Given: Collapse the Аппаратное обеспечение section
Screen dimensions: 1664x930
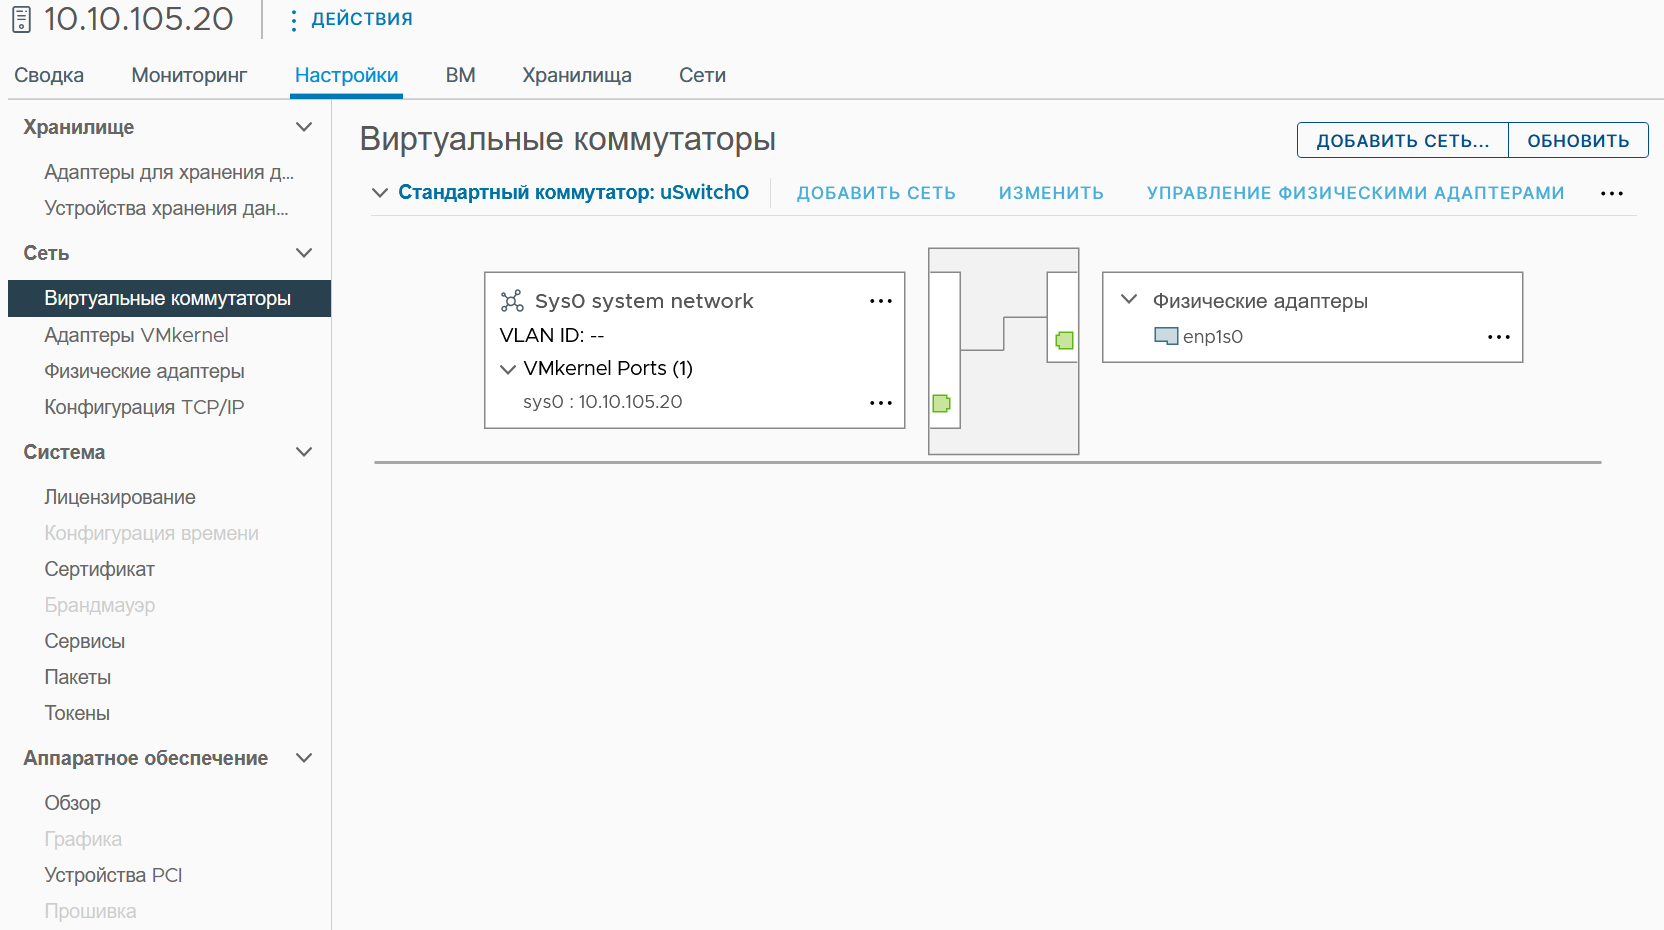Looking at the screenshot, I should pos(304,758).
